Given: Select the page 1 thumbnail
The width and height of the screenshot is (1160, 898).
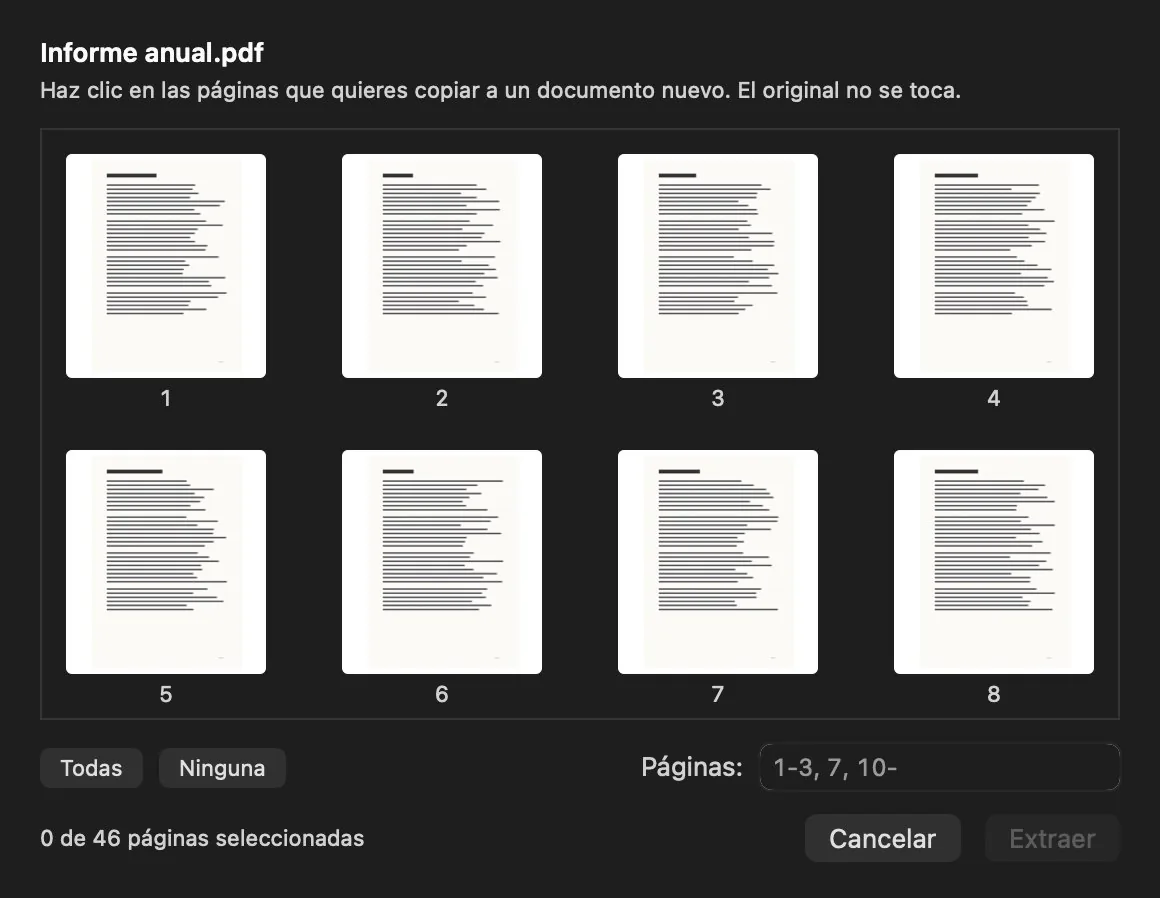Looking at the screenshot, I should (166, 266).
